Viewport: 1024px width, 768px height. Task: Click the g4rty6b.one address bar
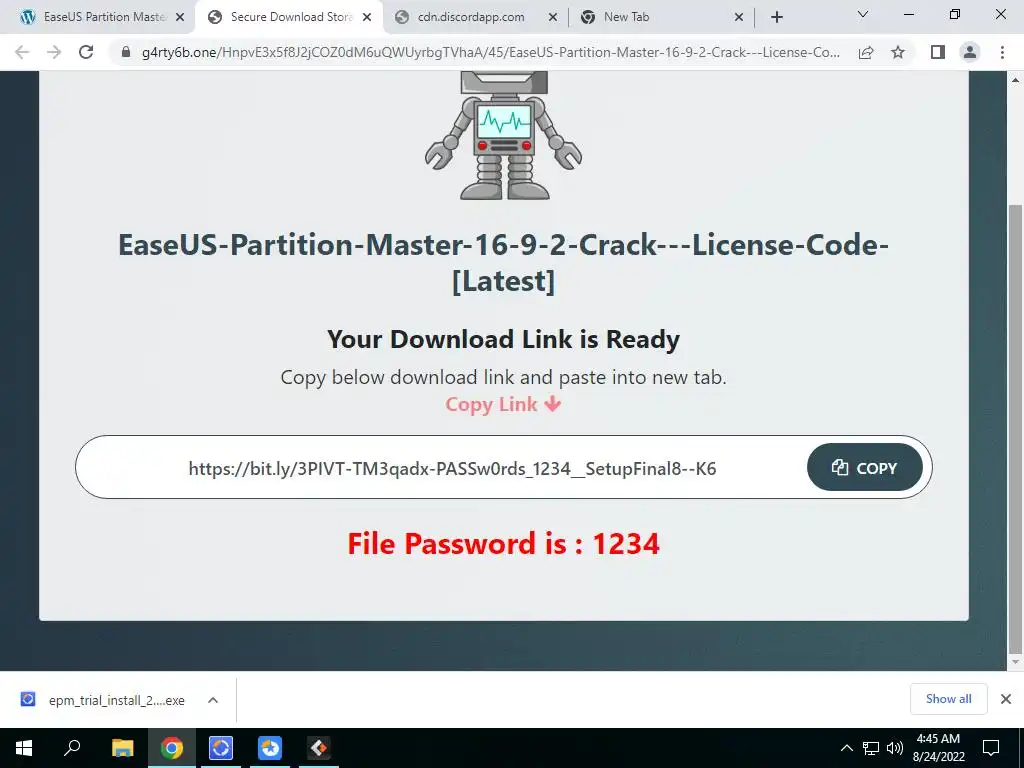point(490,52)
